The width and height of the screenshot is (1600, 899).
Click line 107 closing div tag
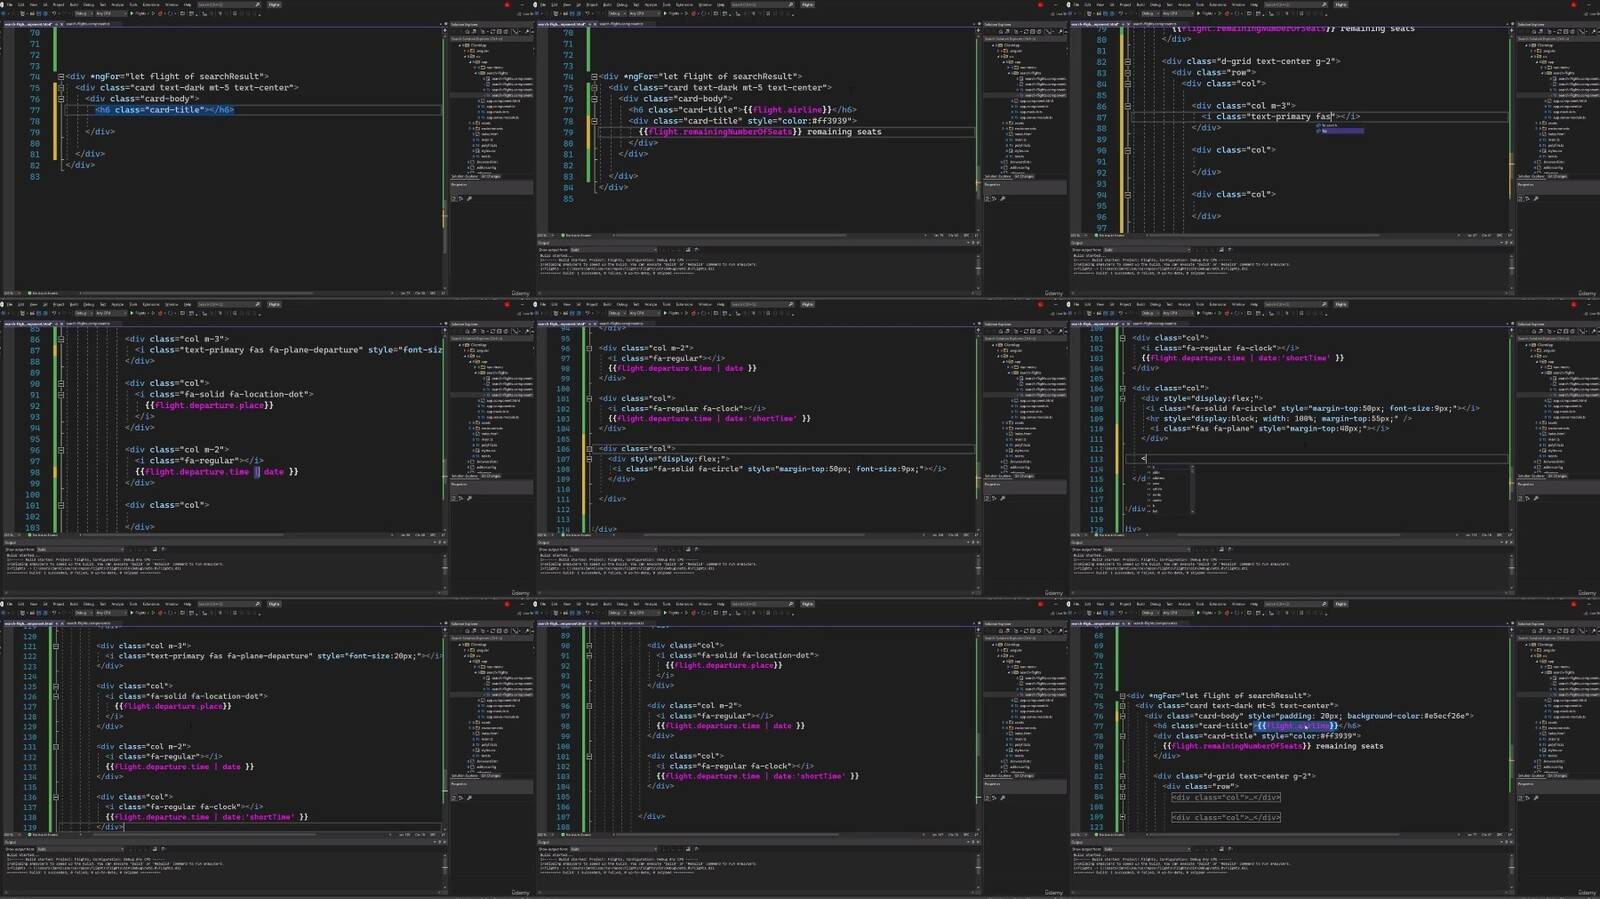pyautogui.click(x=652, y=816)
